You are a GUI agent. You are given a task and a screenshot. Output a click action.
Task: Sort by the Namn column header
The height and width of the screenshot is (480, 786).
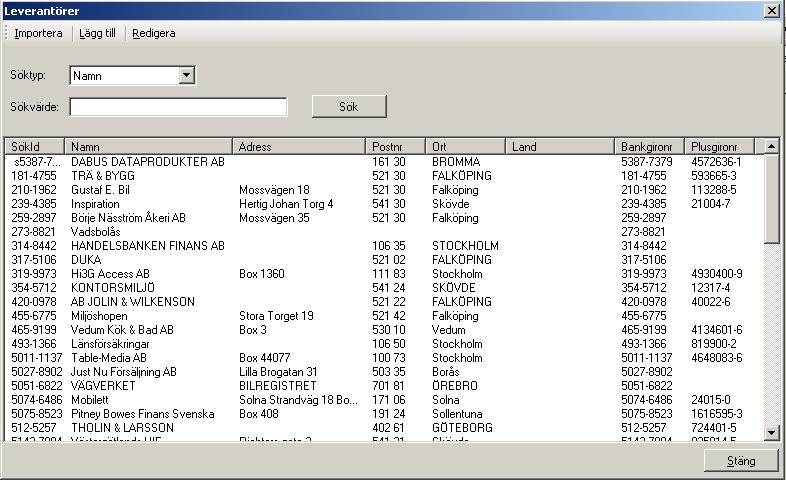(148, 146)
